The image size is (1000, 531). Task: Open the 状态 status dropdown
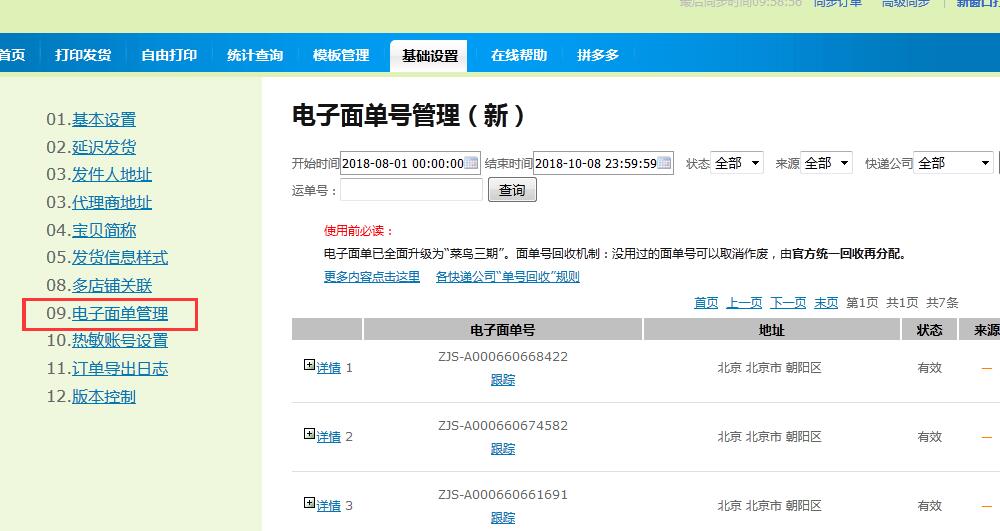(x=737, y=163)
